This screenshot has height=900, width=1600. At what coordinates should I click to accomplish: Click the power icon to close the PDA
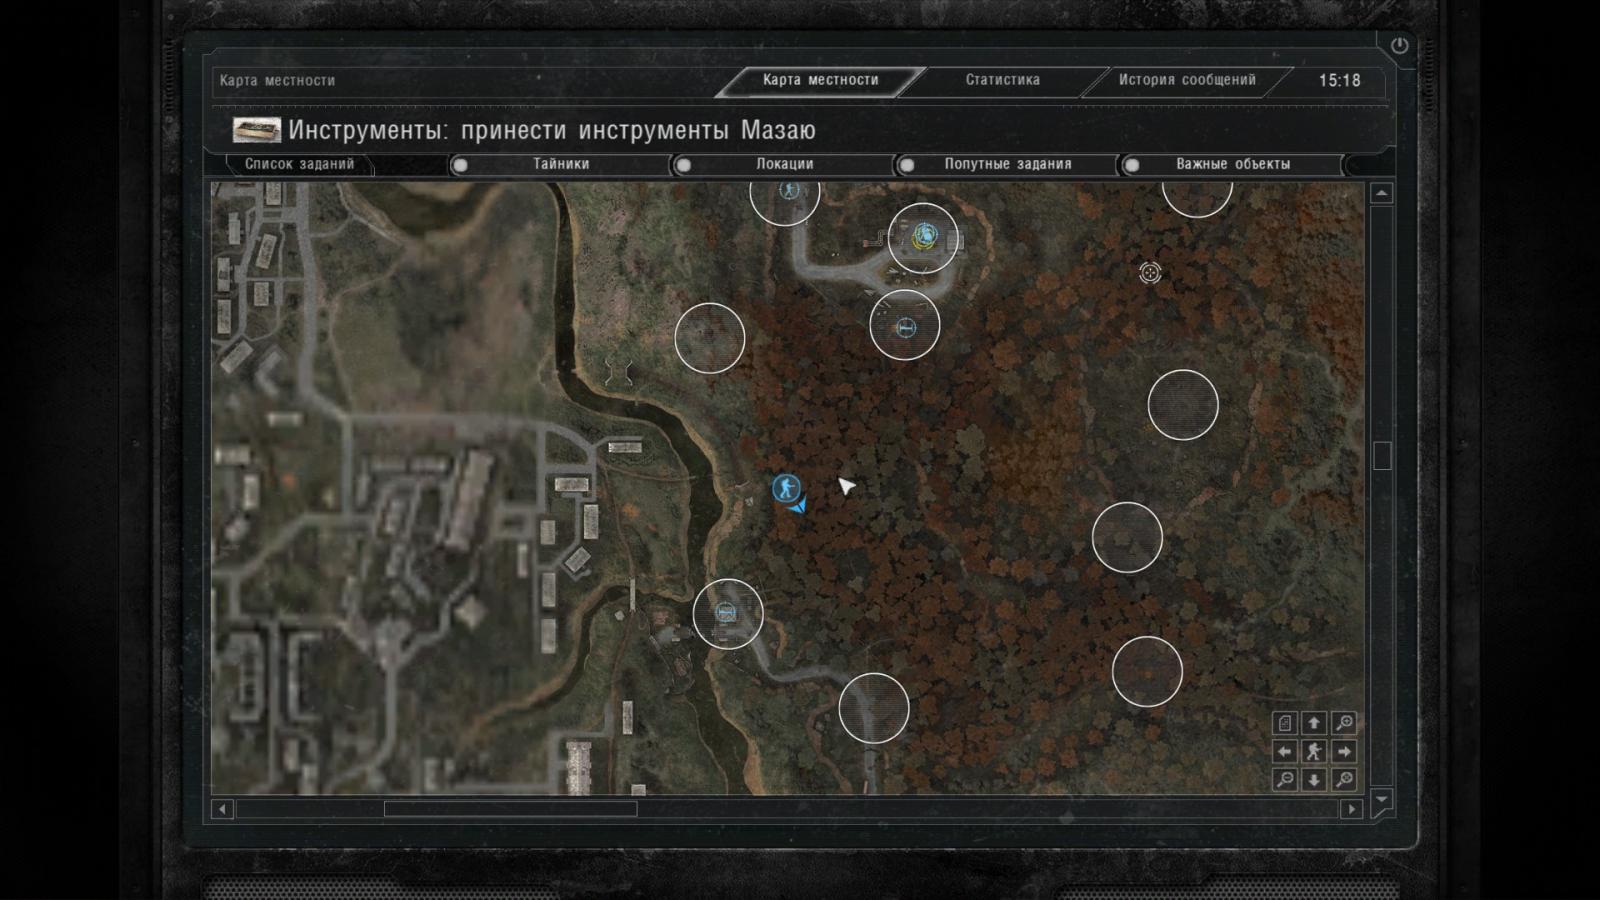(1399, 45)
